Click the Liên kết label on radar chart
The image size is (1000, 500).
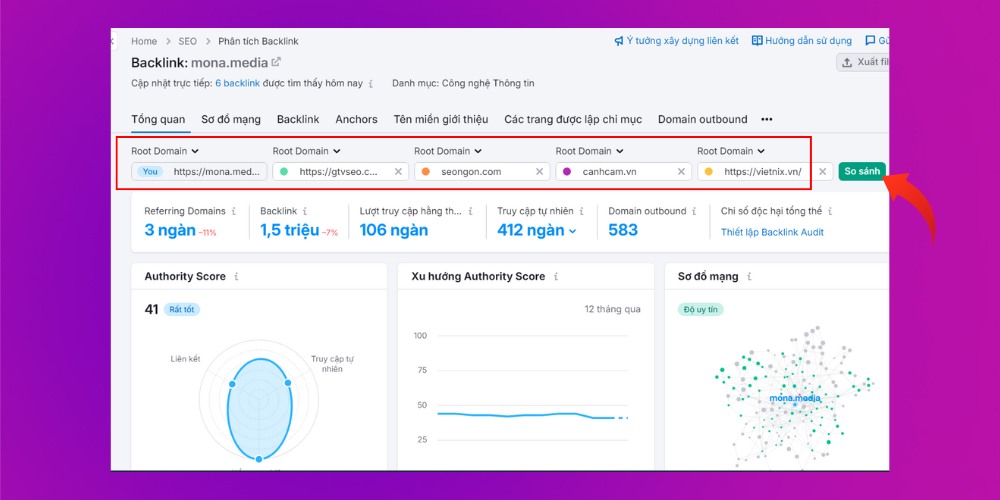(186, 359)
